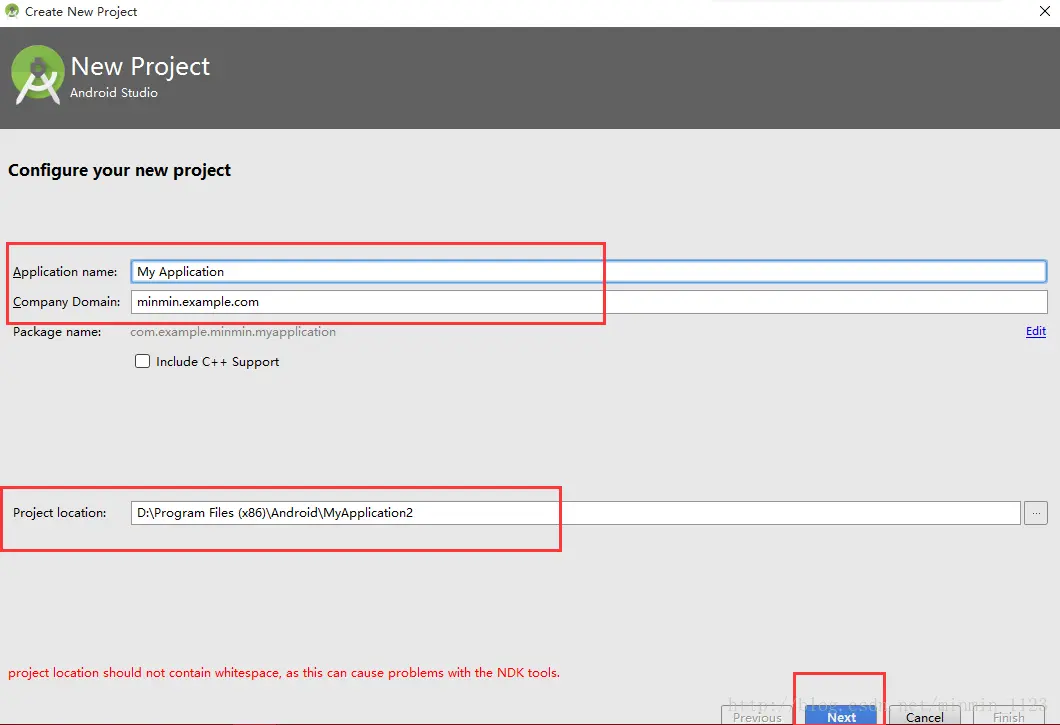Click the 'New Project' header title

(140, 66)
